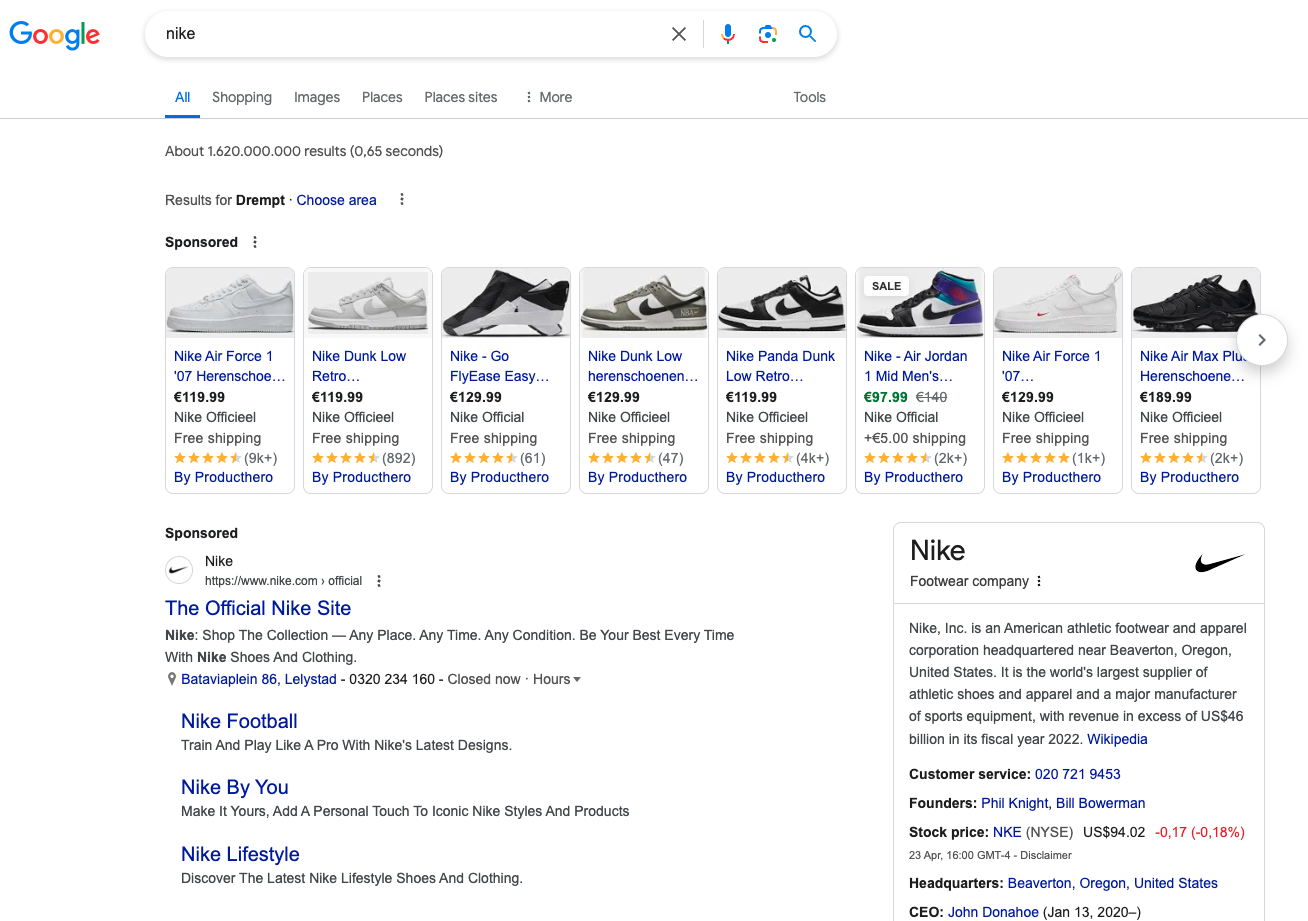This screenshot has height=921, width=1308.
Task: Open the Nike Lifestyle sitelink
Action: pos(240,854)
